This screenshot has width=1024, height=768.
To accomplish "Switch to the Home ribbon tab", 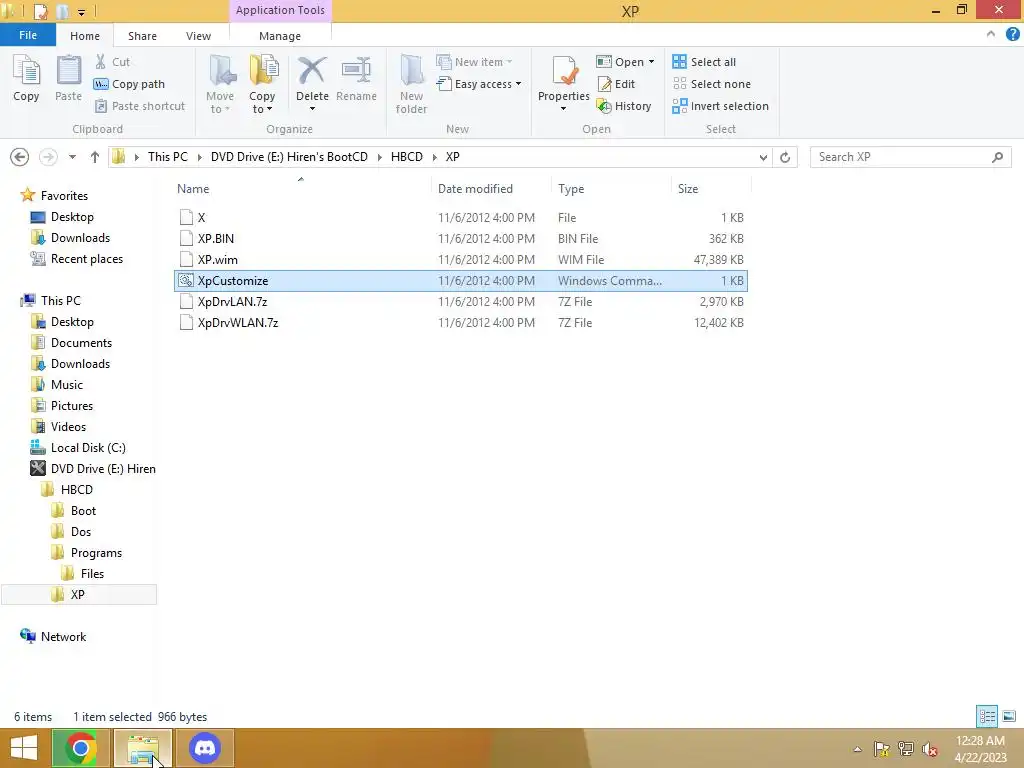I will click(85, 36).
